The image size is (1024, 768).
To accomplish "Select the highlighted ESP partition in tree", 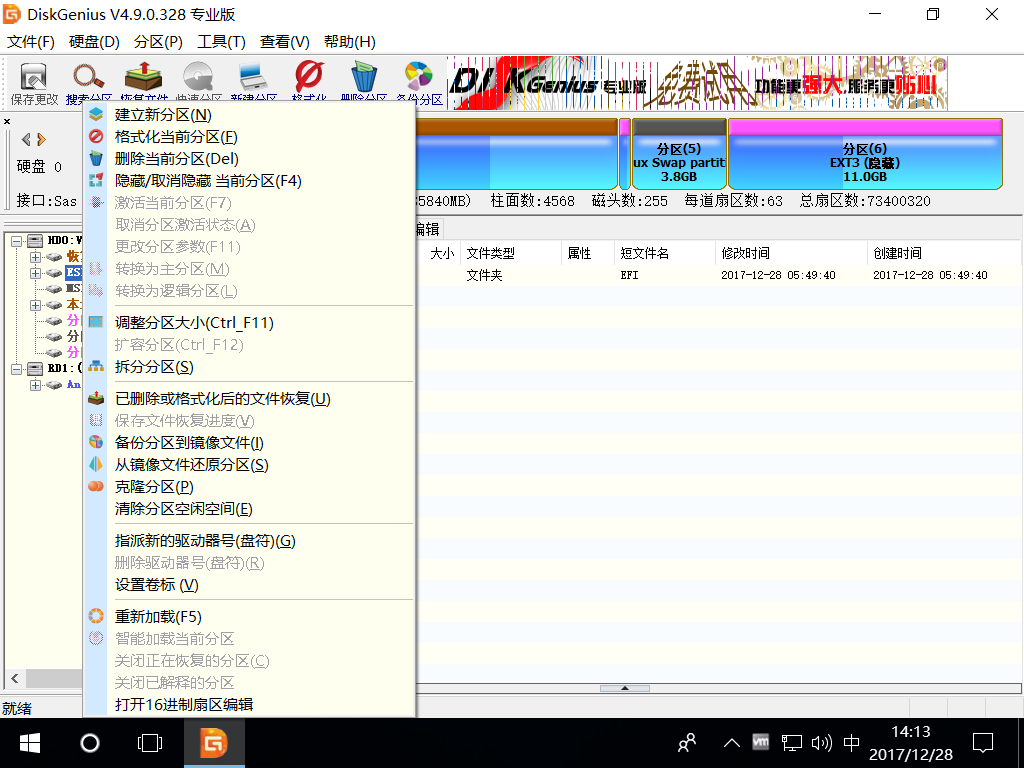I will [x=73, y=272].
